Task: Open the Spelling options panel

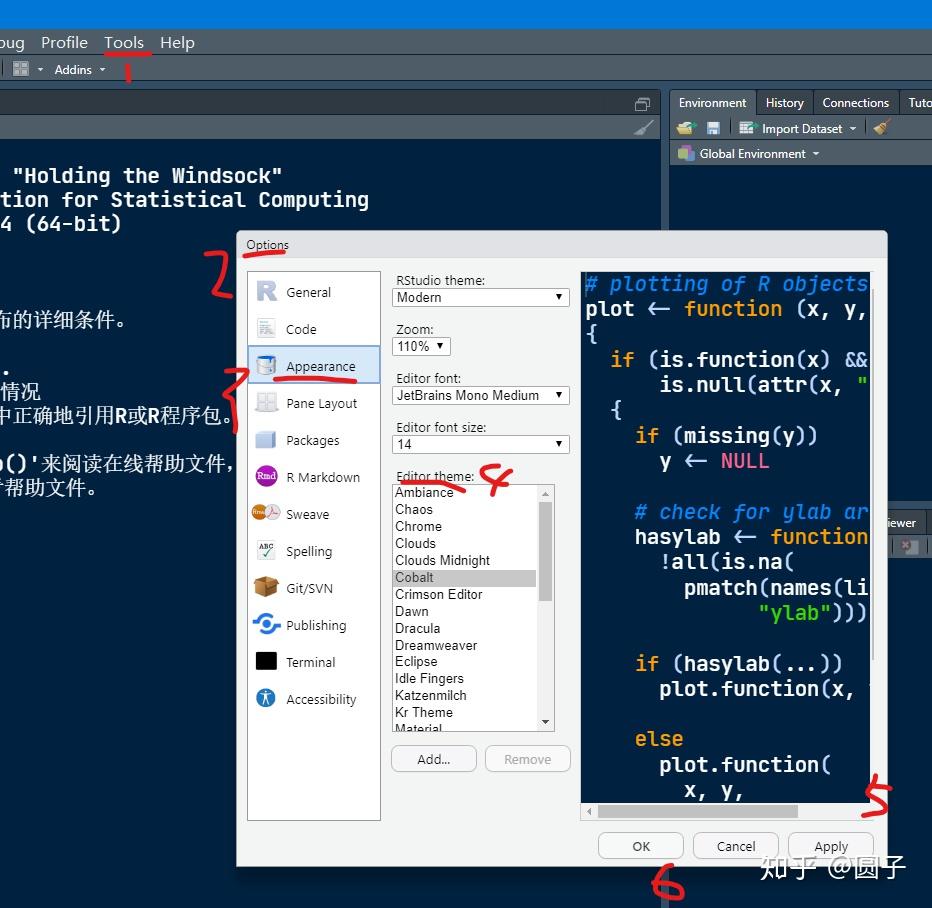Action: pos(313,551)
